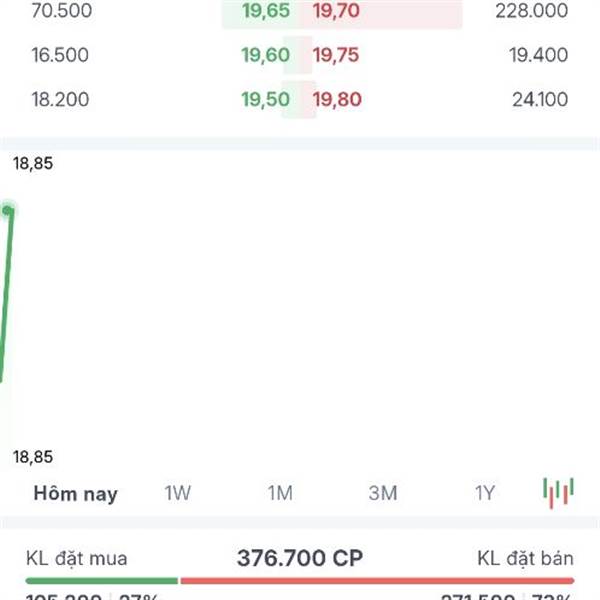Switch chart to candlestick view icon
Screen dimensions: 600x600
point(558,493)
